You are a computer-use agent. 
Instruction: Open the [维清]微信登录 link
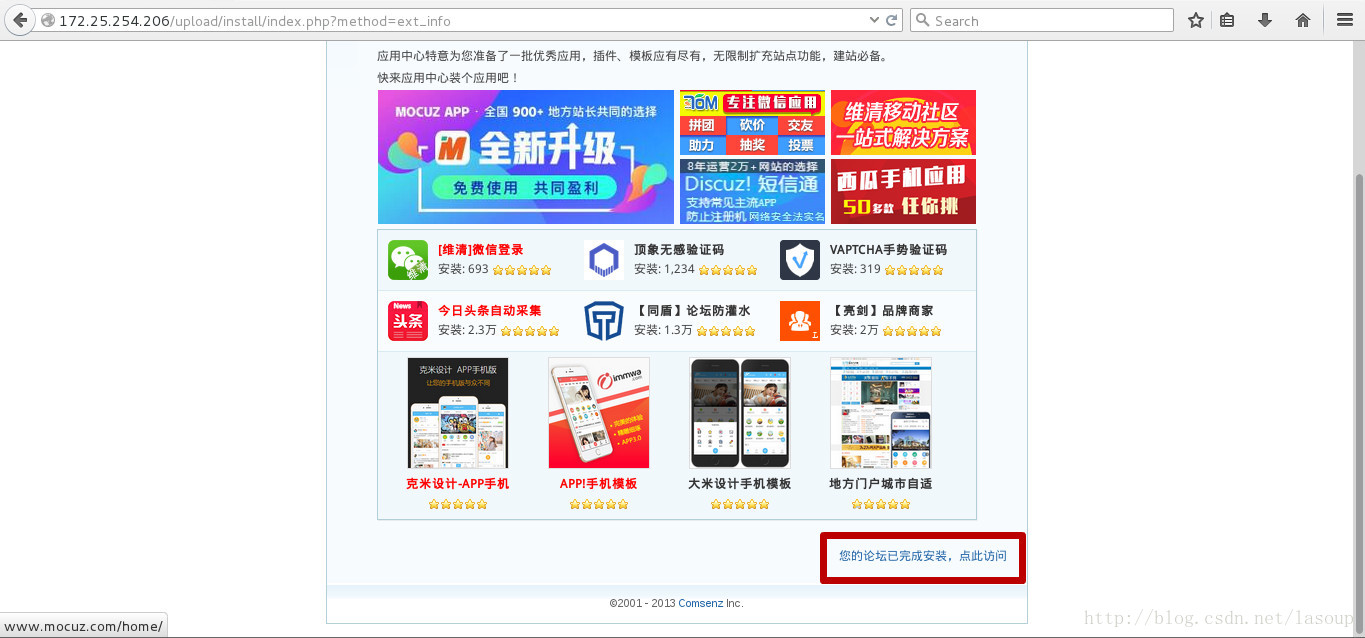pyautogui.click(x=480, y=250)
